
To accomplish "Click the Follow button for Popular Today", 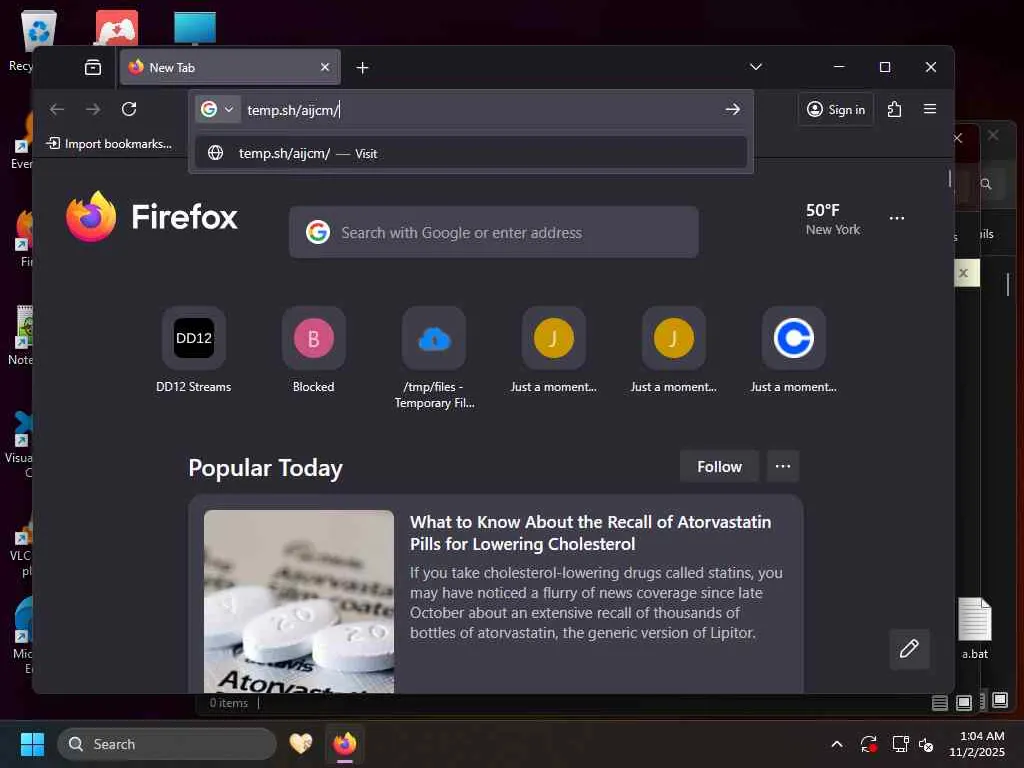I will (719, 466).
